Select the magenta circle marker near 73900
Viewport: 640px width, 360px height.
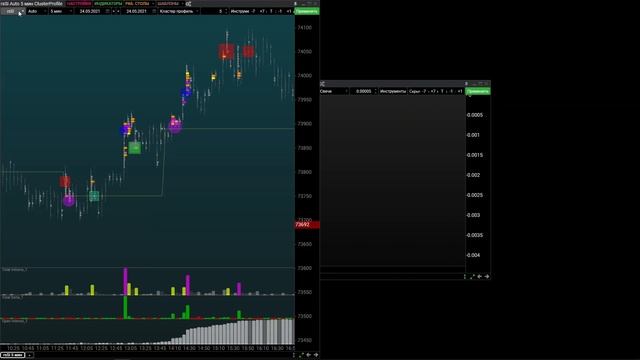pyautogui.click(x=175, y=125)
